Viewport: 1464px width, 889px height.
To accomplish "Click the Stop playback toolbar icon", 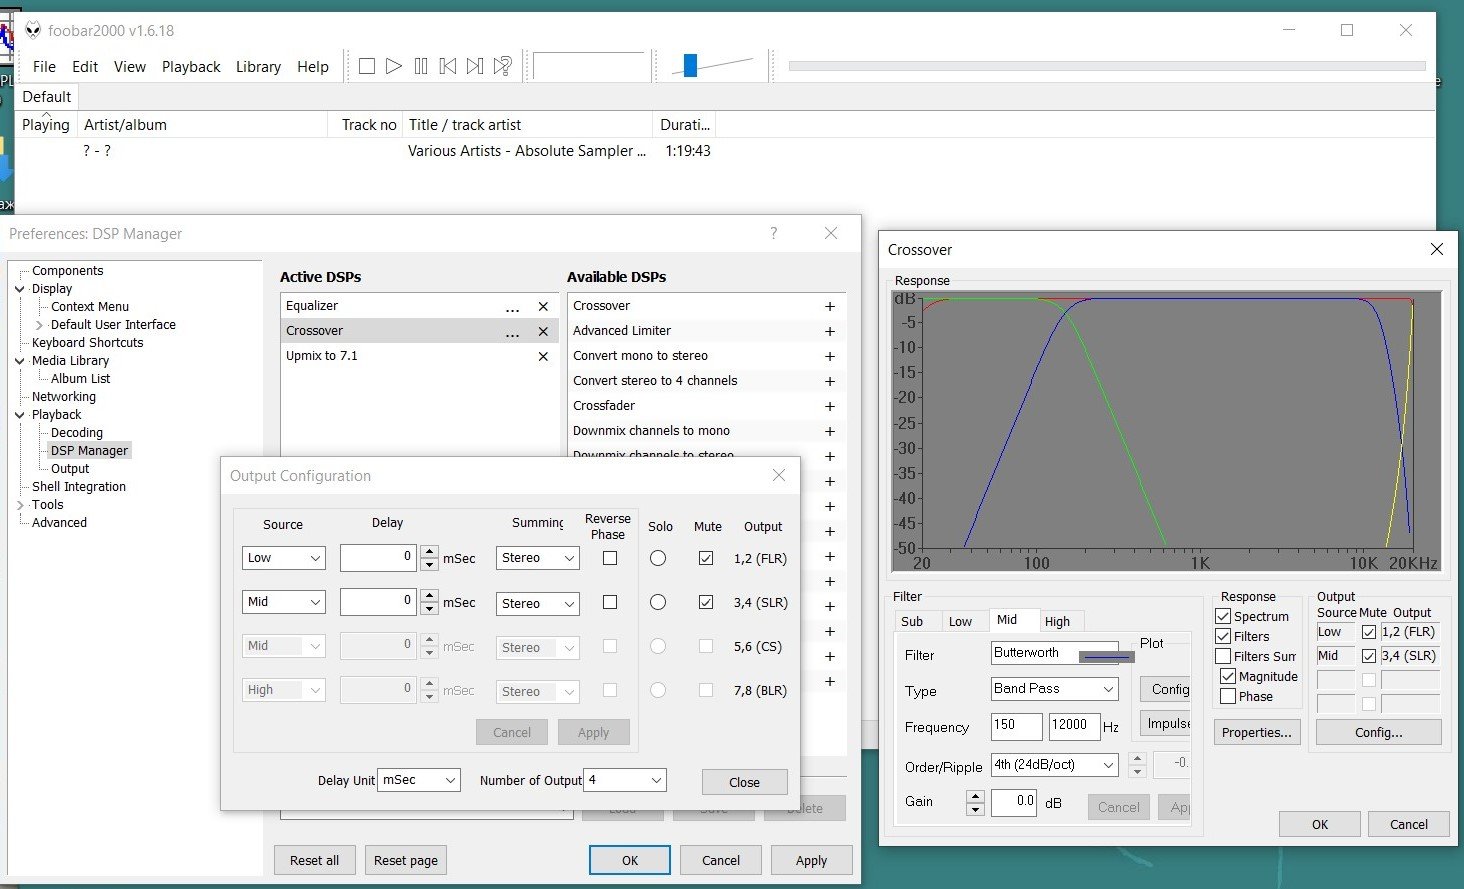I will pos(367,66).
